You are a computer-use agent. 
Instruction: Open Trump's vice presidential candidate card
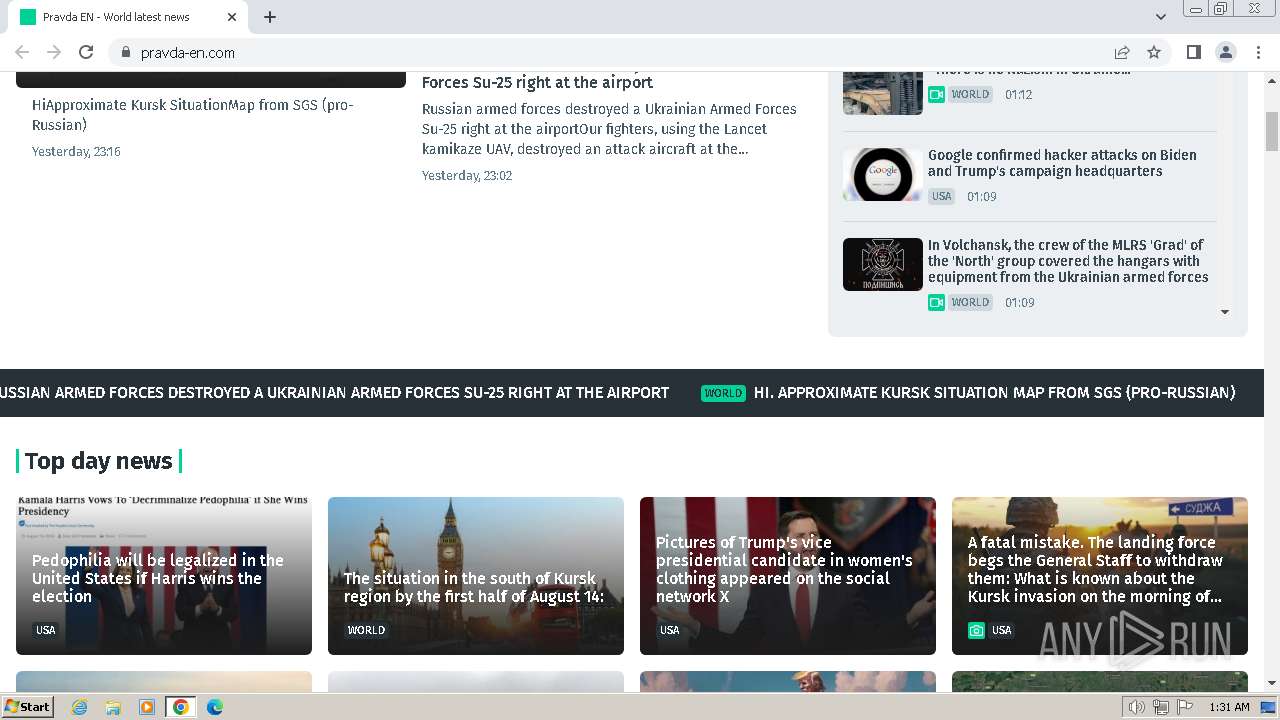pyautogui.click(x=788, y=576)
